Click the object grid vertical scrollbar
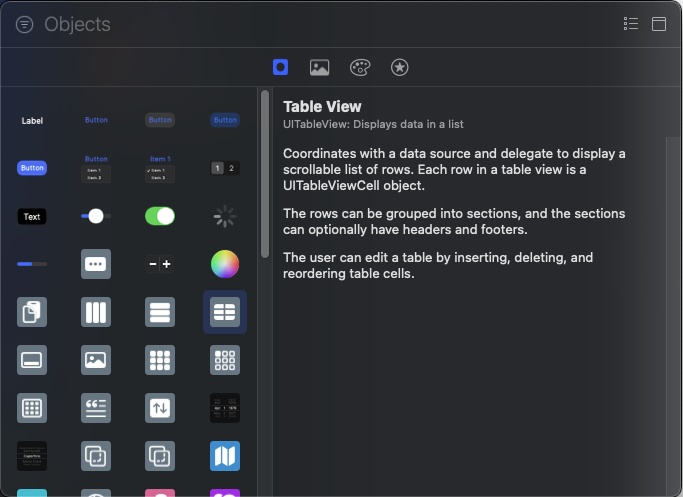 [265, 174]
